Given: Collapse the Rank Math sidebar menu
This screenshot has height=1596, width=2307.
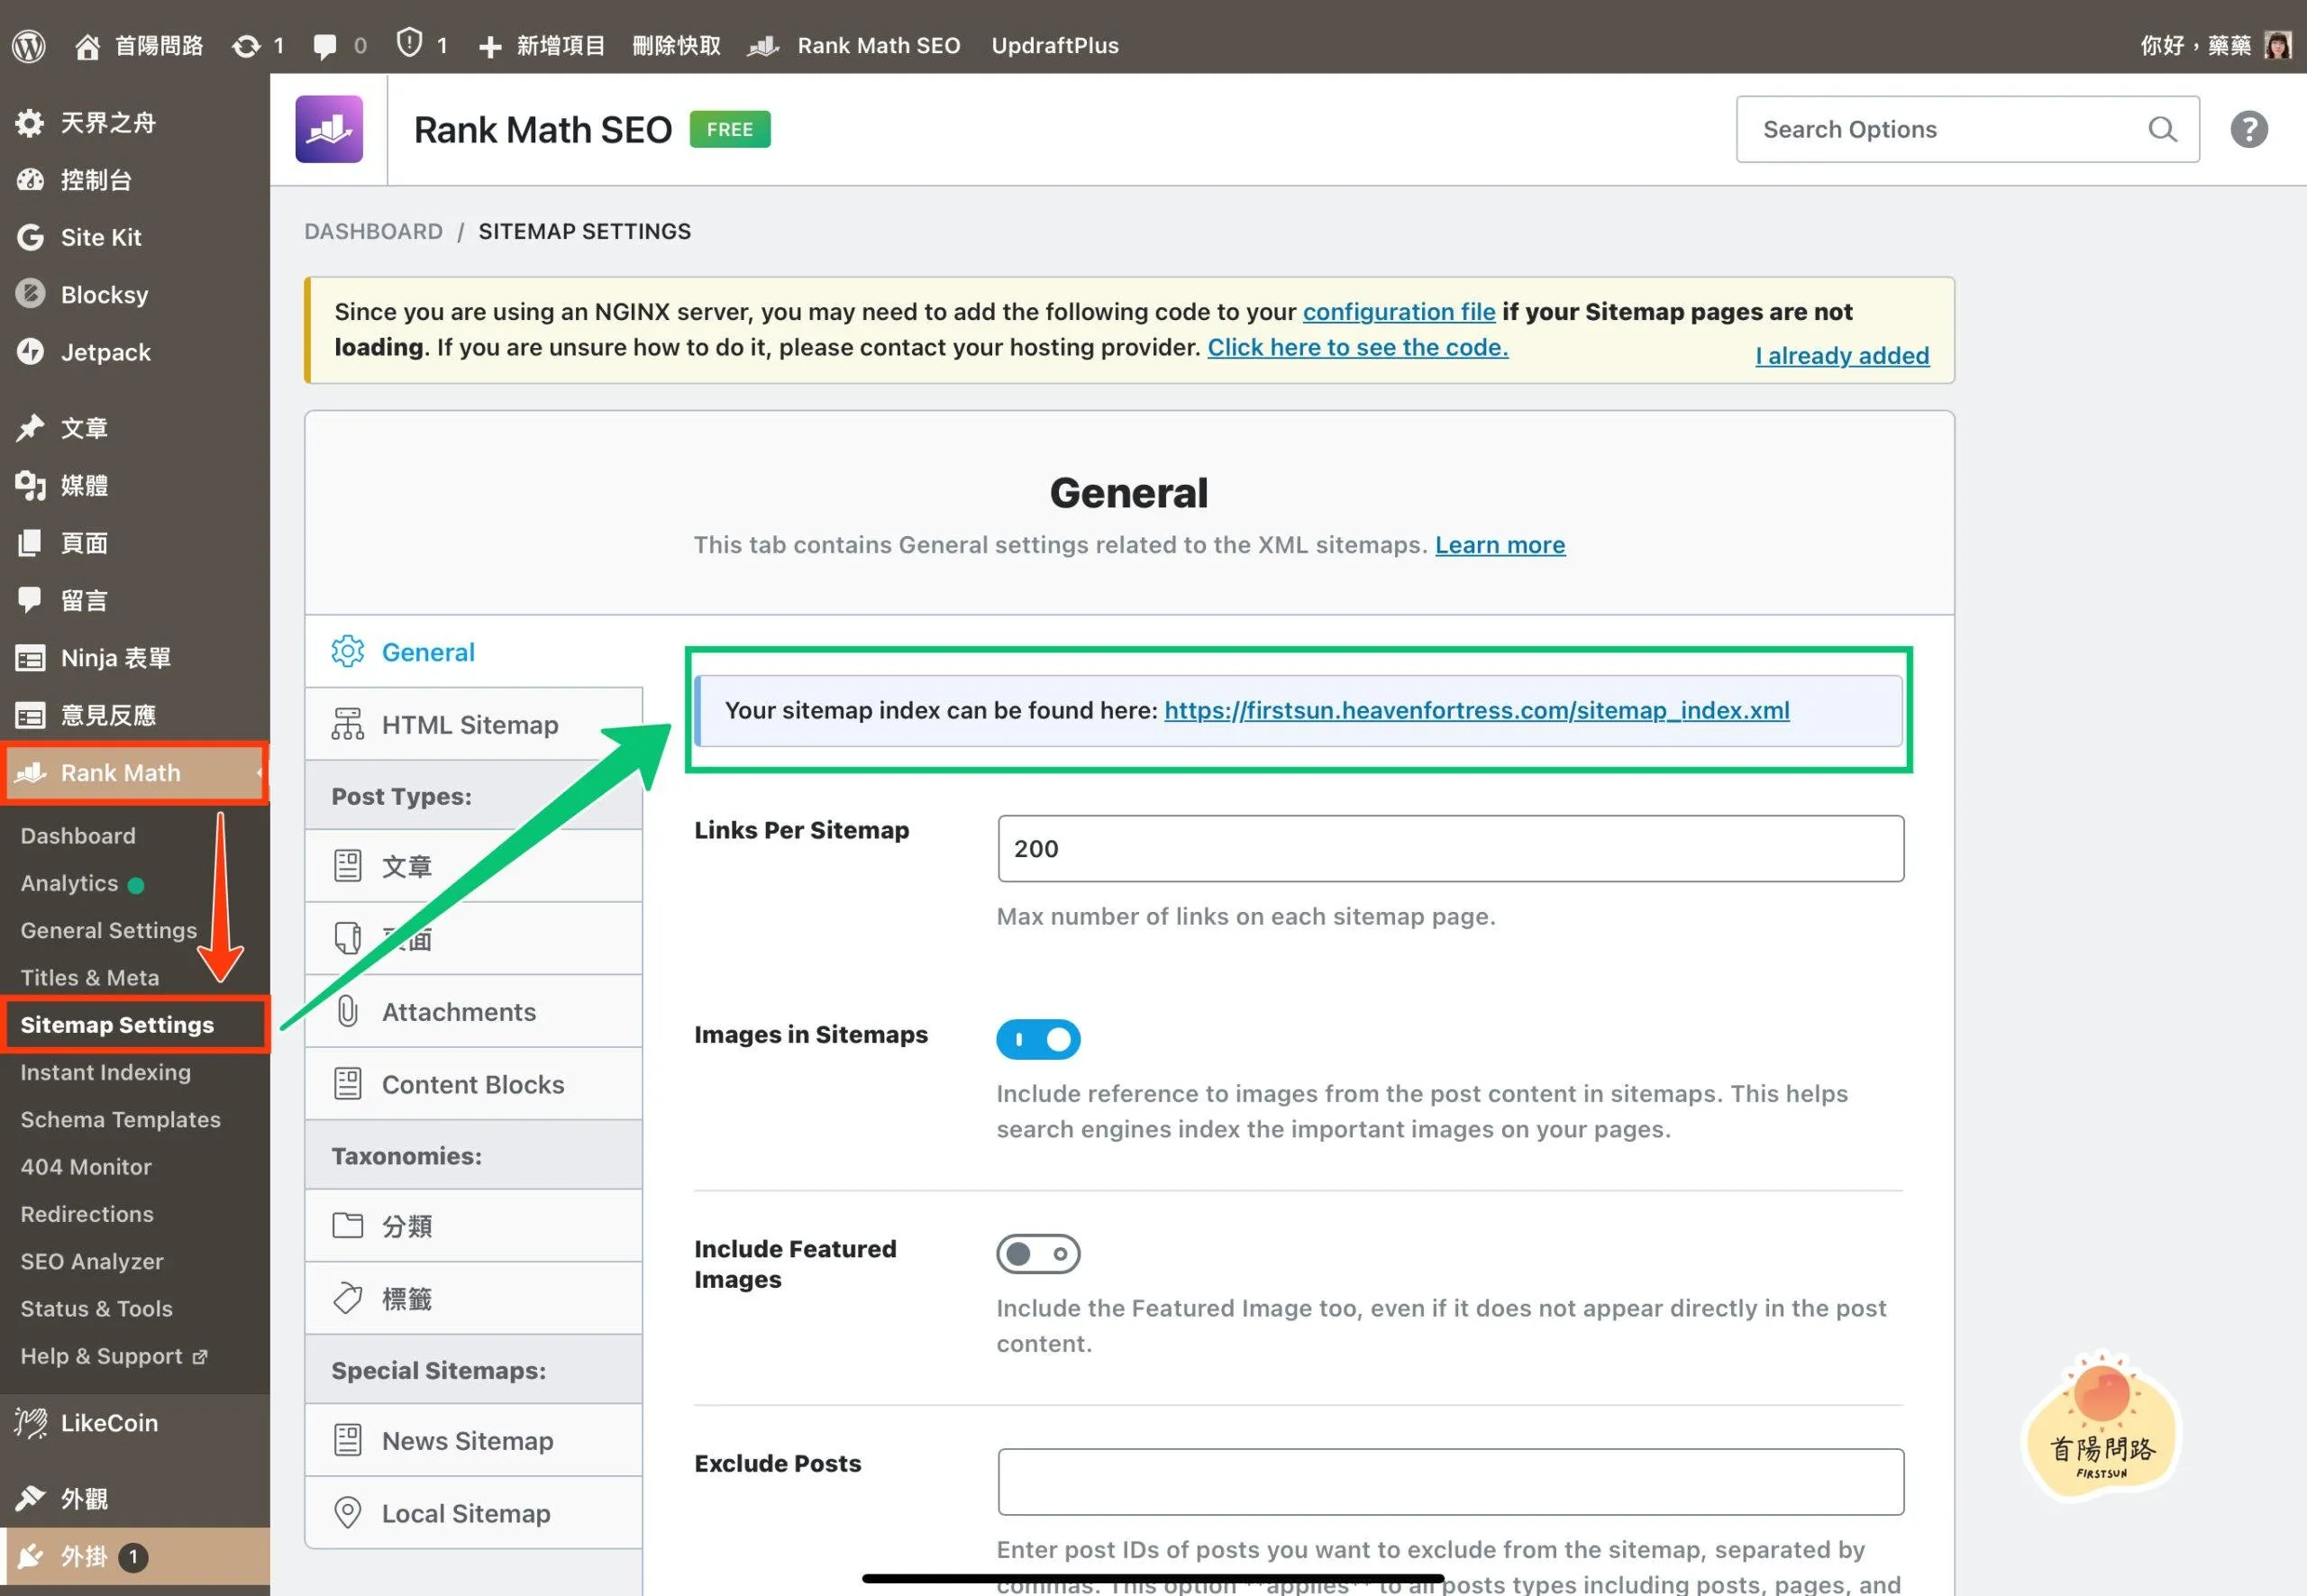Looking at the screenshot, I should (x=120, y=772).
